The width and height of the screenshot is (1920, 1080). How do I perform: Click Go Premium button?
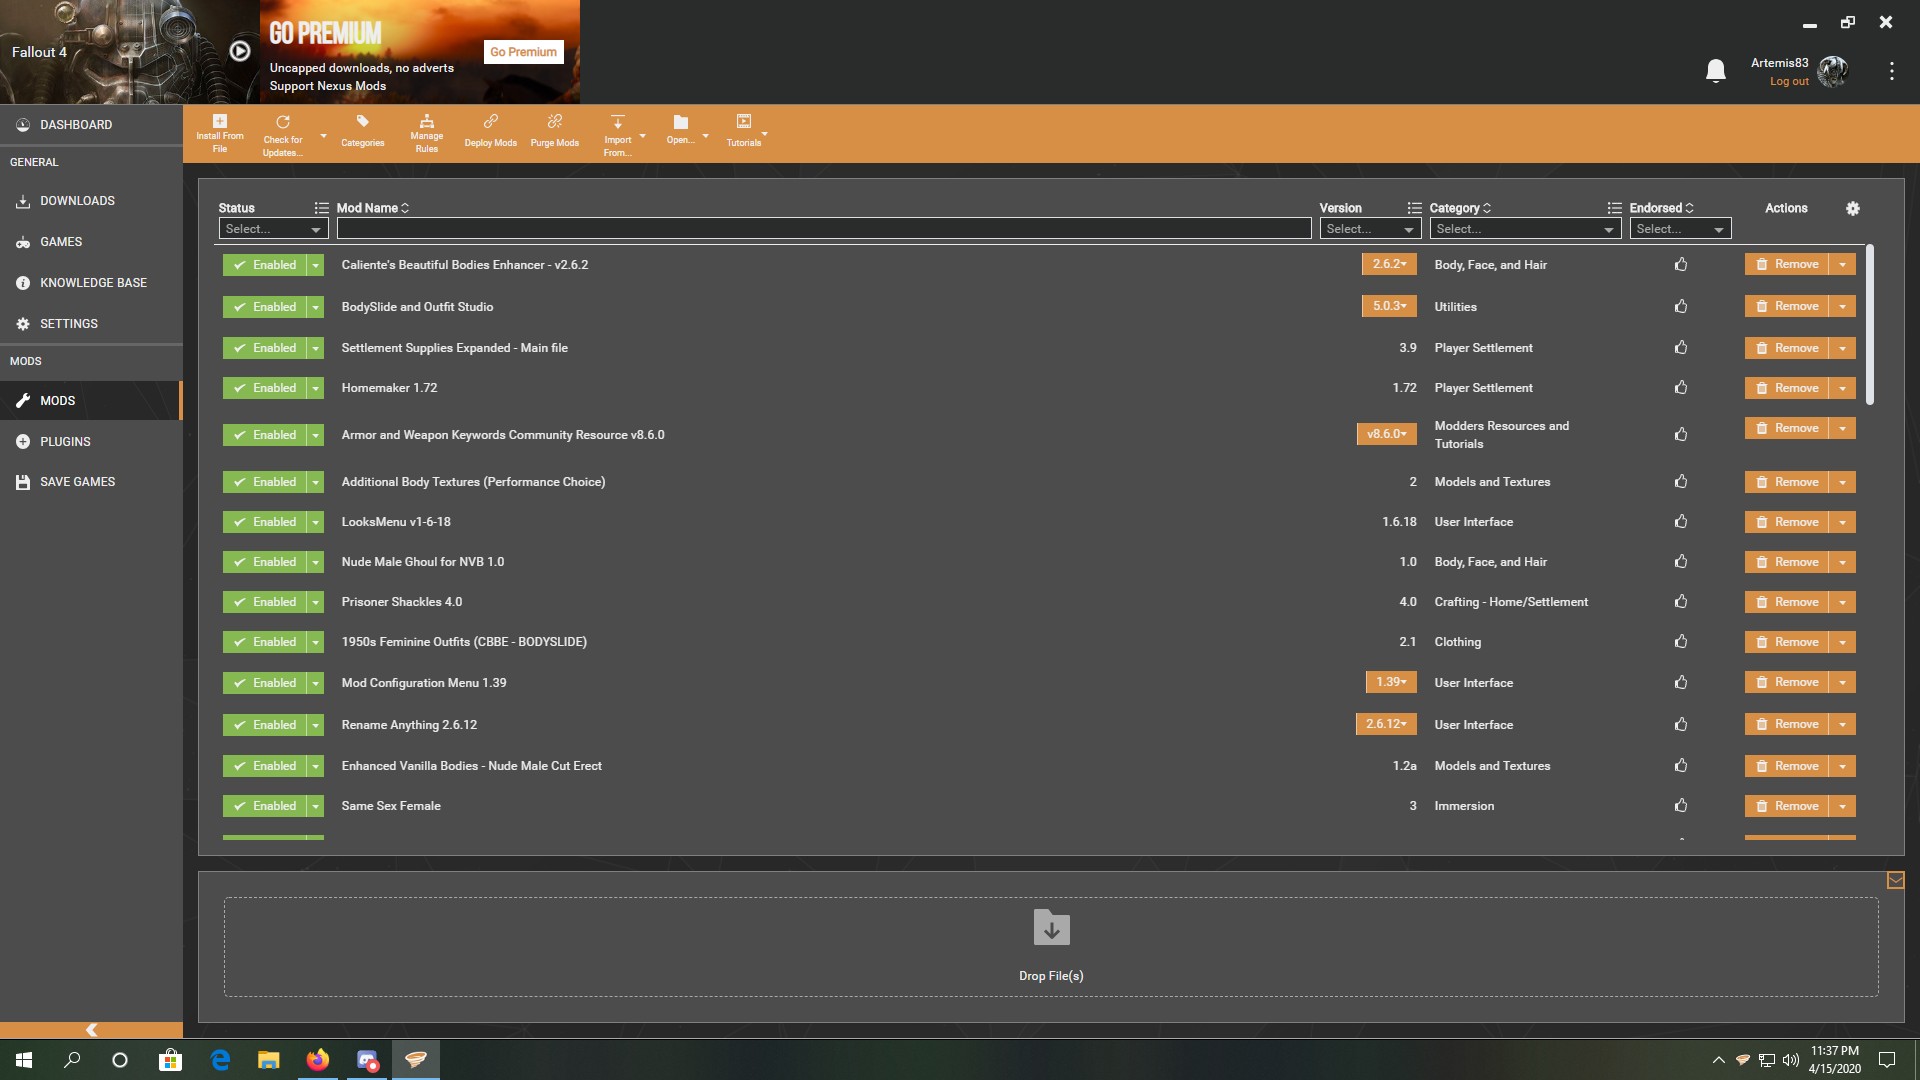(x=523, y=52)
